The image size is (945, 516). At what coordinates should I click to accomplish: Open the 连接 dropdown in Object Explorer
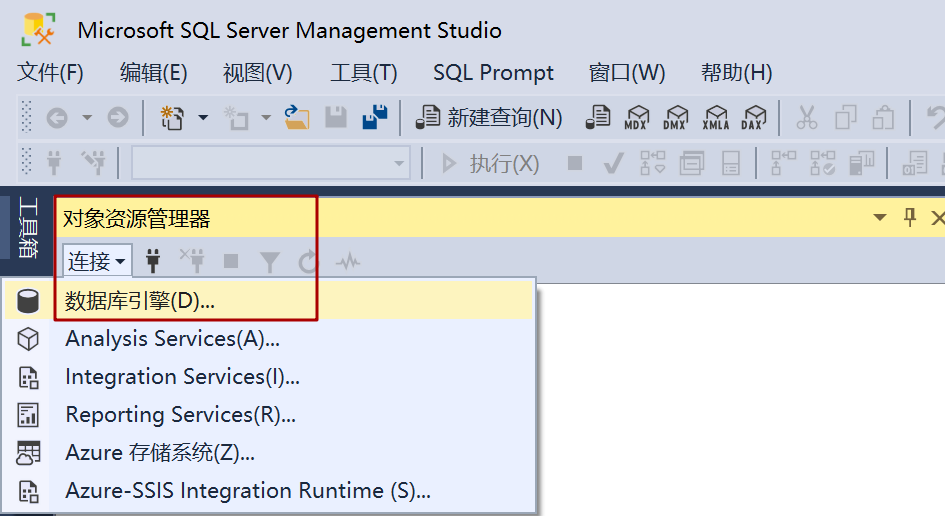97,262
